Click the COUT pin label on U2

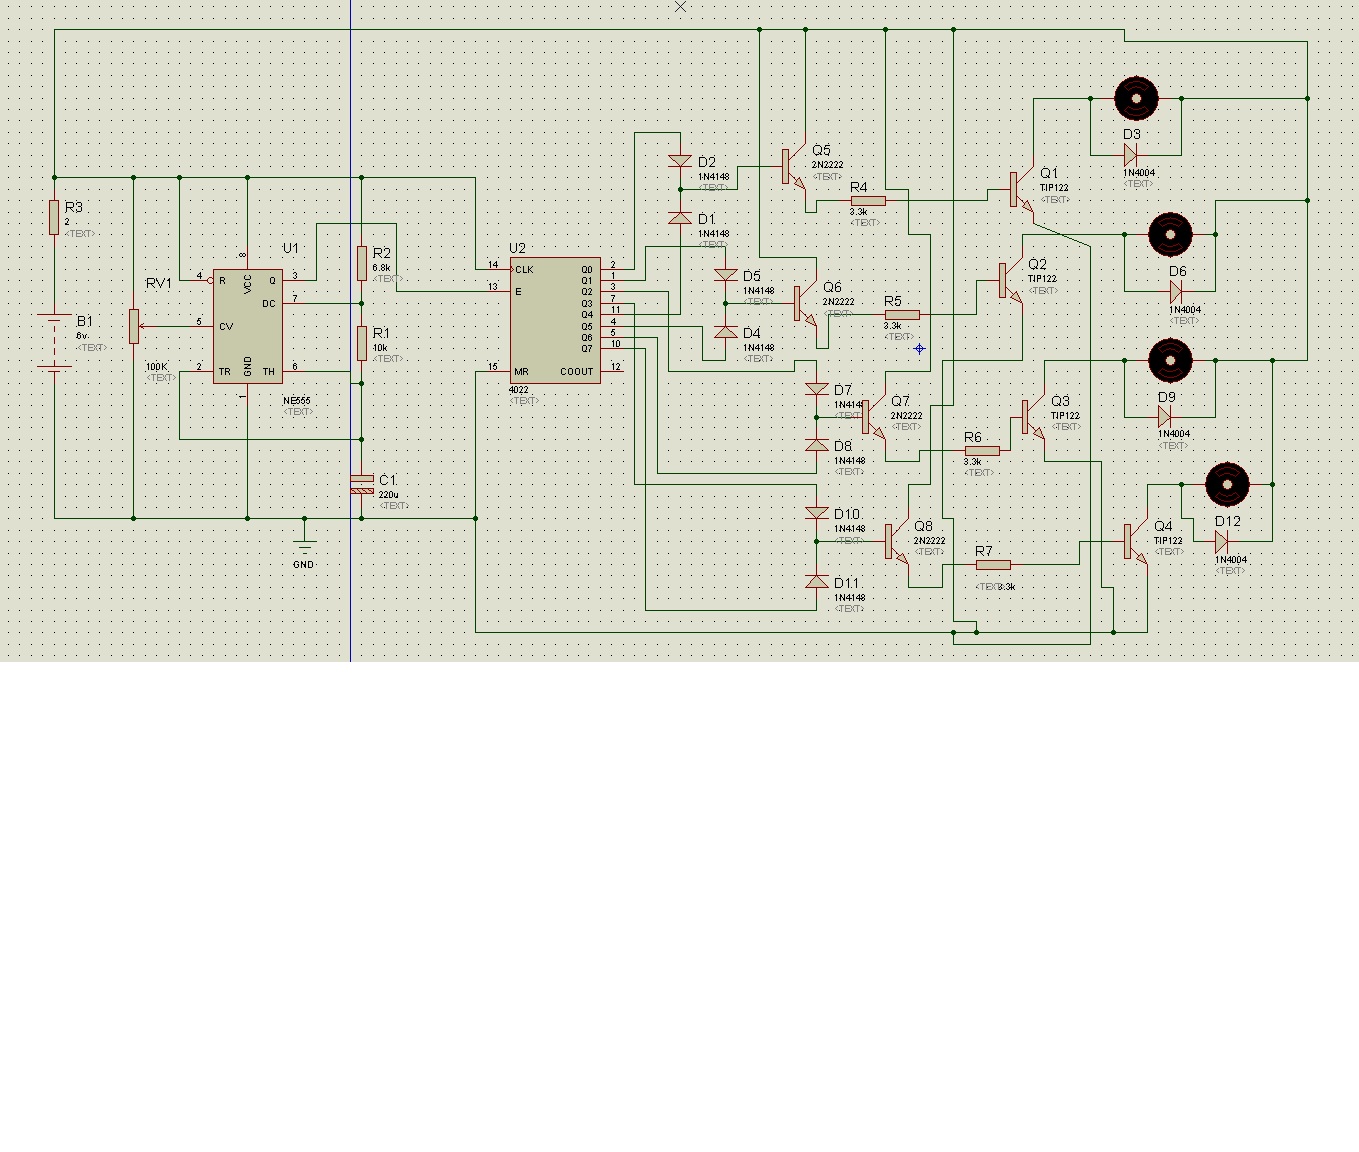pyautogui.click(x=577, y=371)
